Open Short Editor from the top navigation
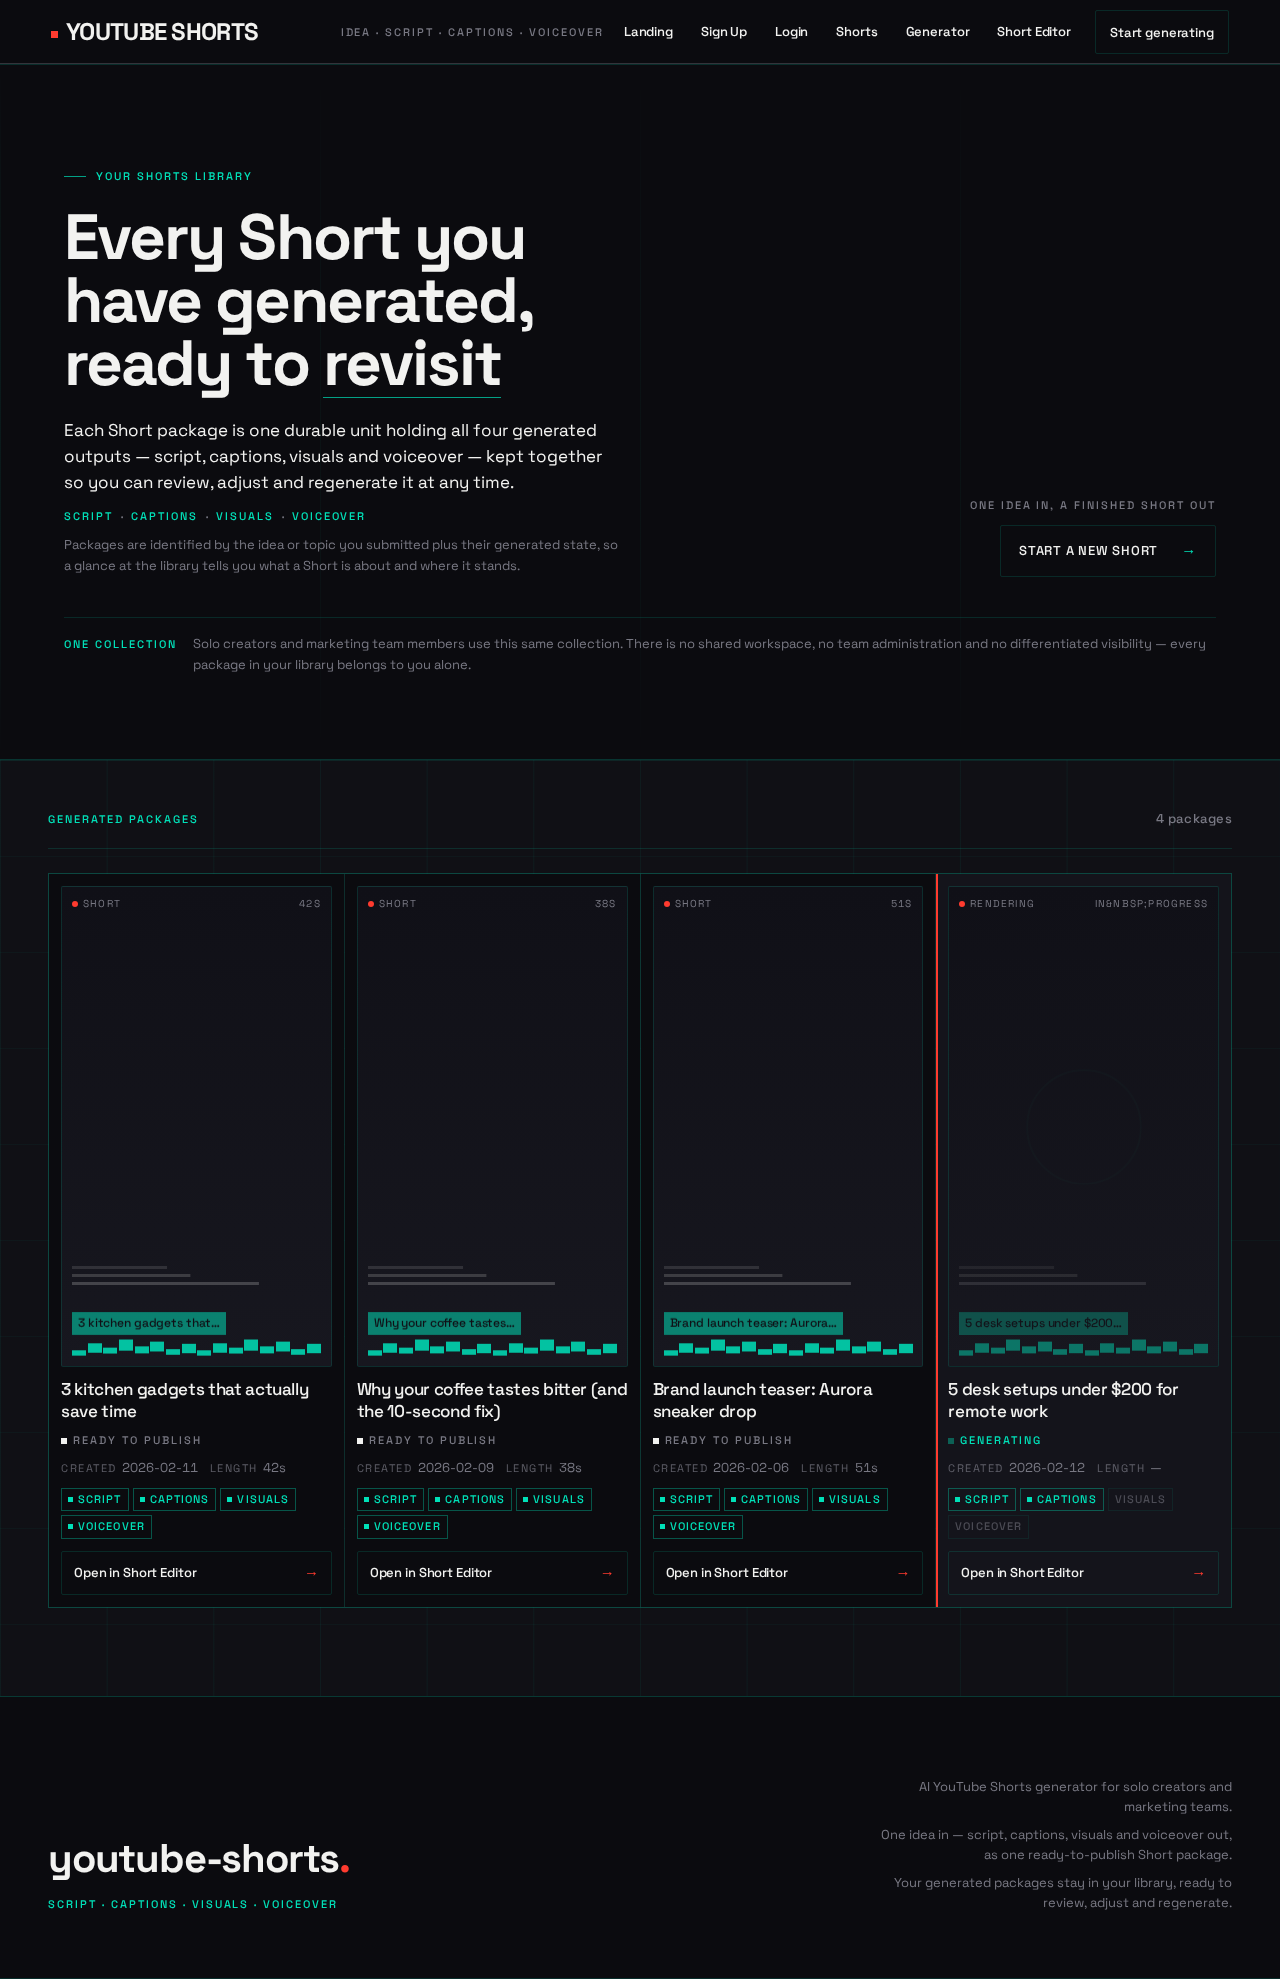Image resolution: width=1280 pixels, height=1979 pixels. [1034, 32]
